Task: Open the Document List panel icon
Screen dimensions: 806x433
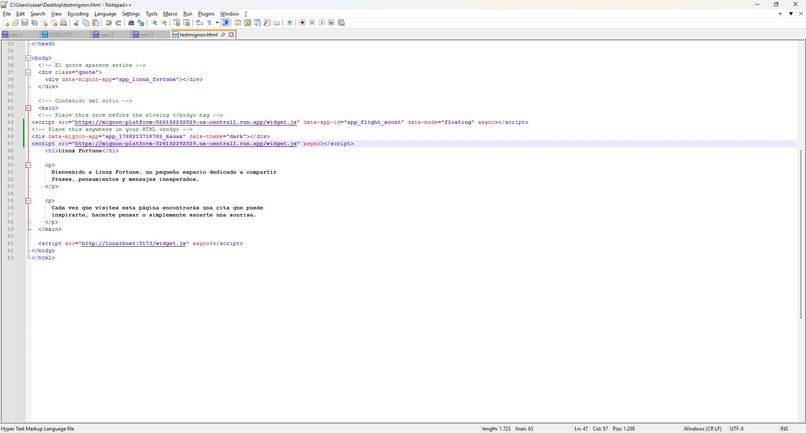Action: point(257,23)
